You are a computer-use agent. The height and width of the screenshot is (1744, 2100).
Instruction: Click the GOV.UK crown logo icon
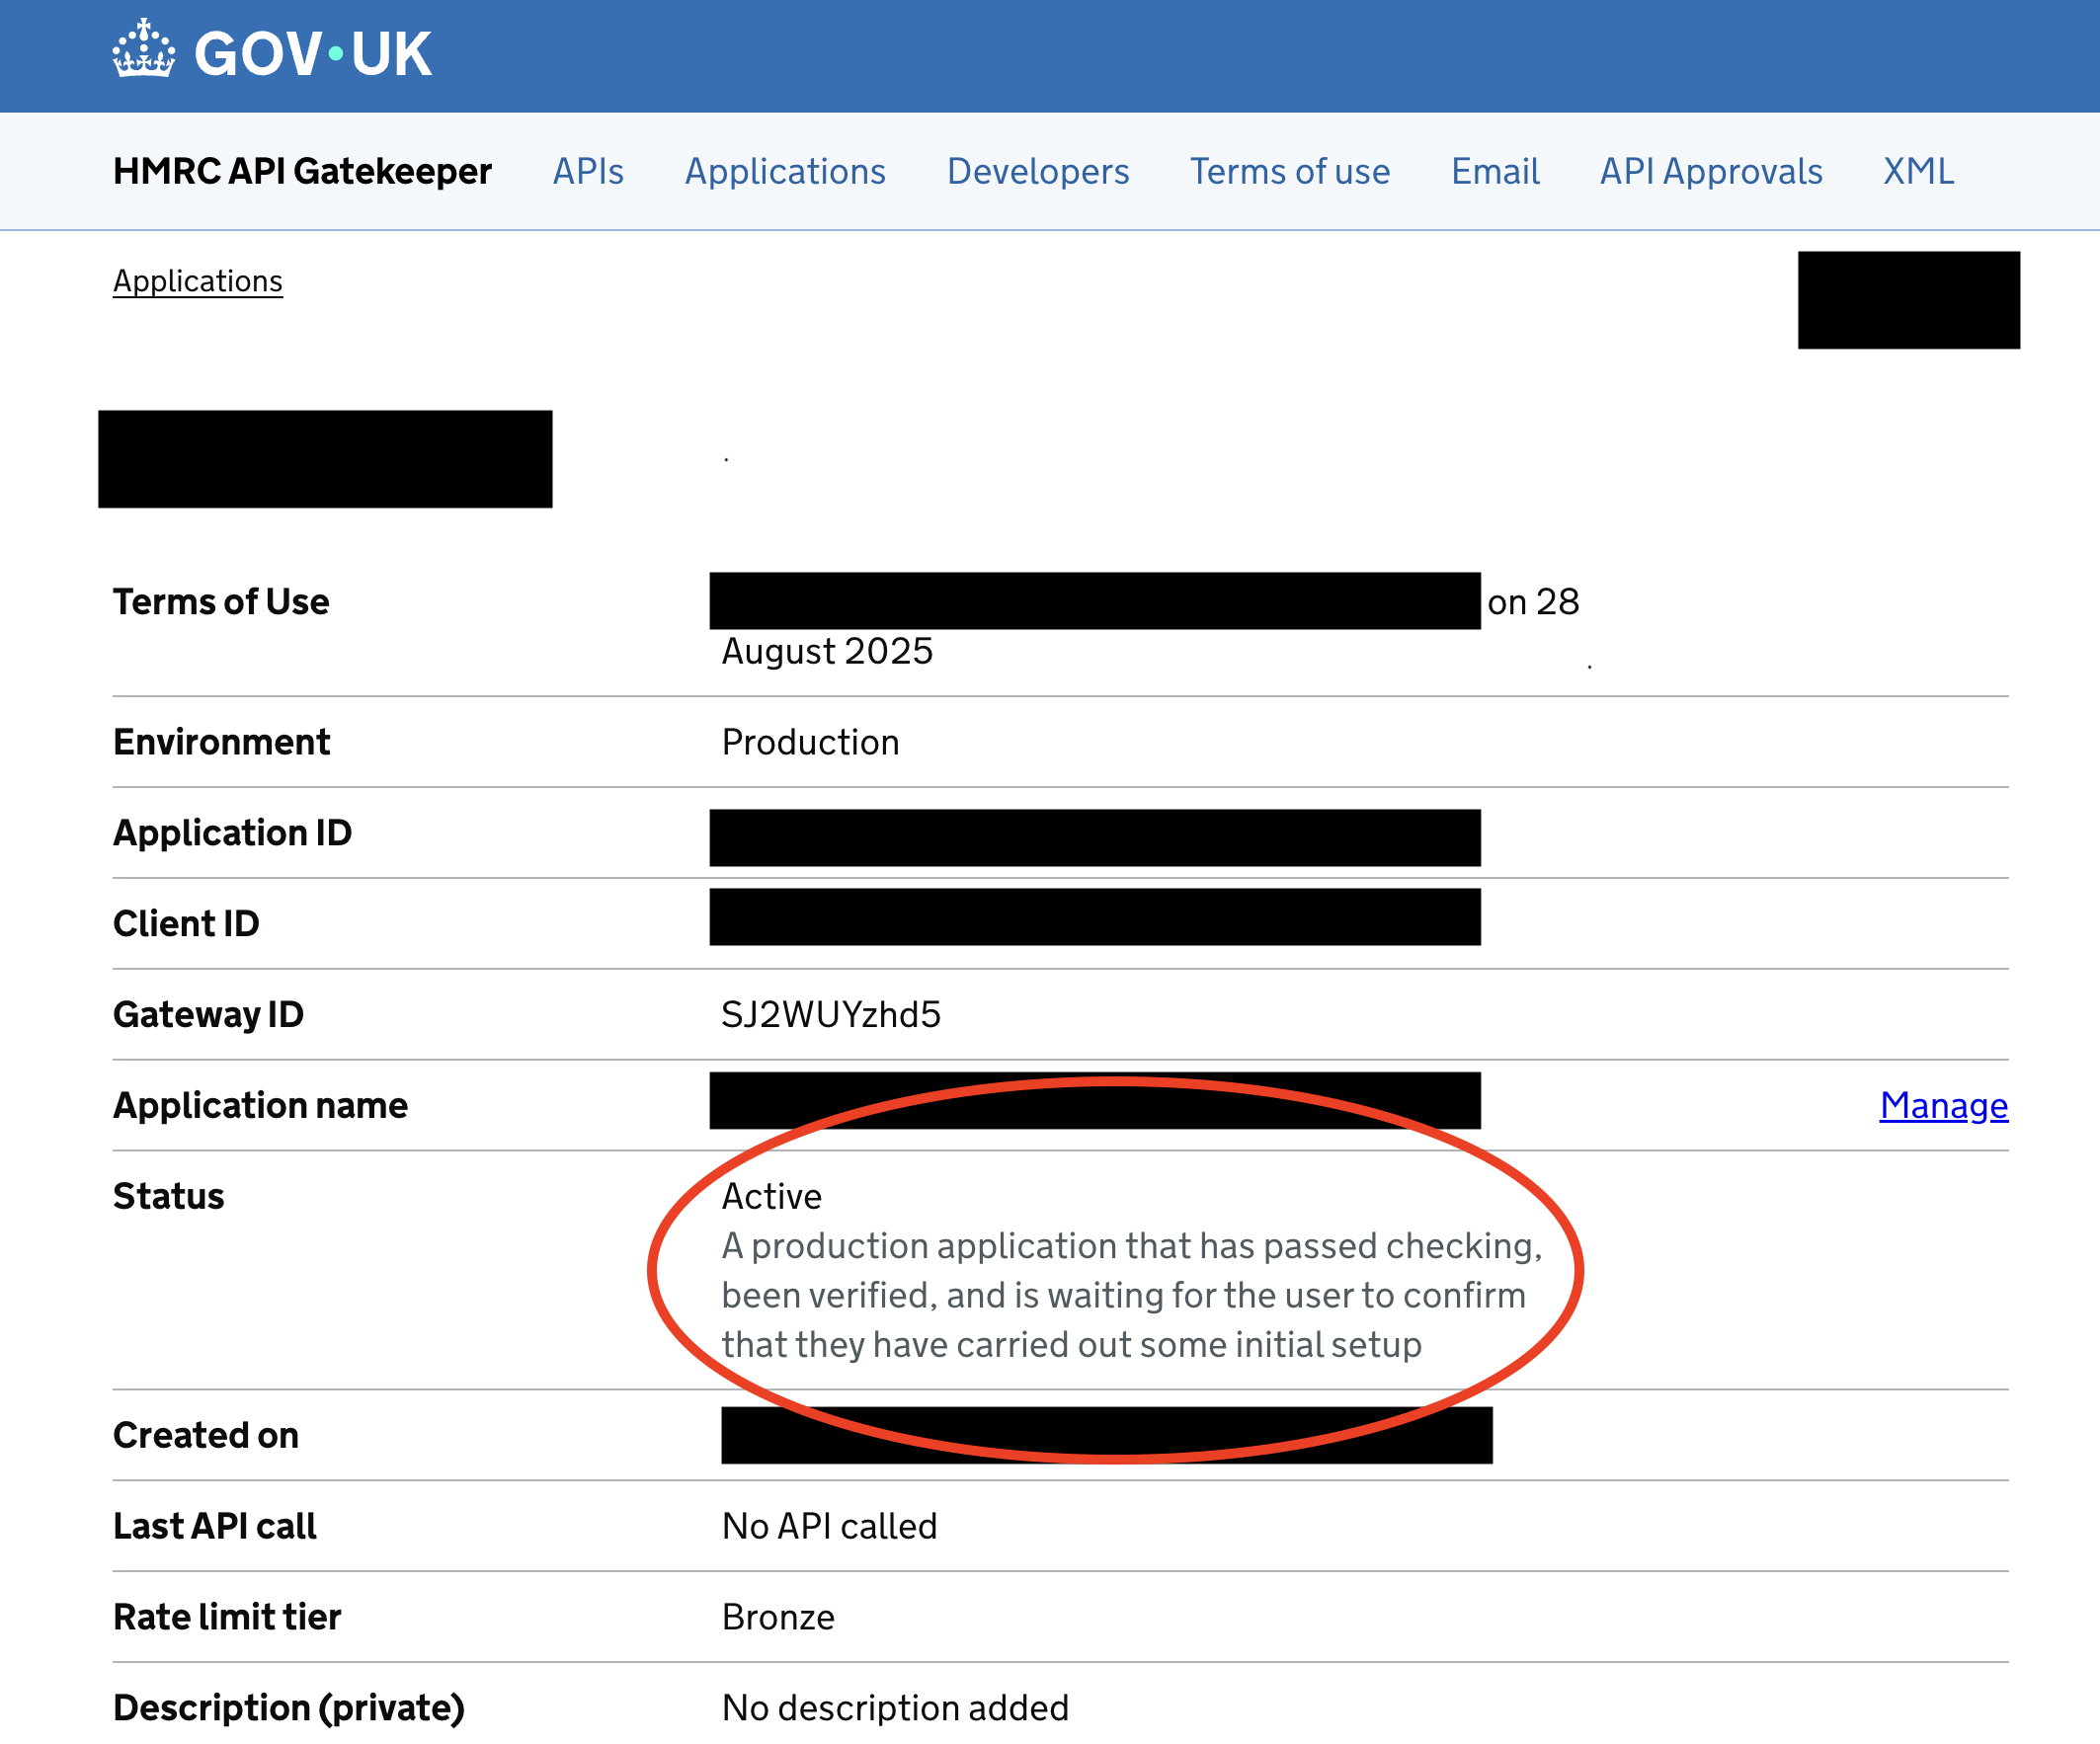pos(143,50)
